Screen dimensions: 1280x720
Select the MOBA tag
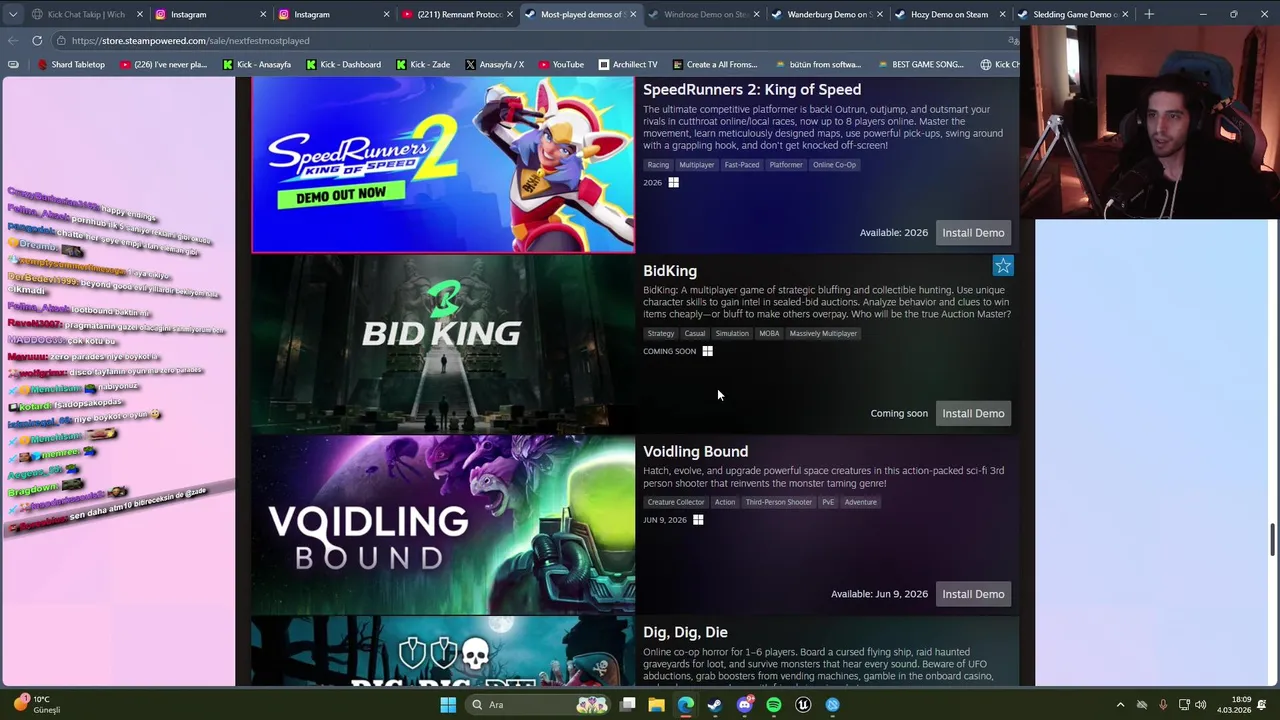coord(769,334)
